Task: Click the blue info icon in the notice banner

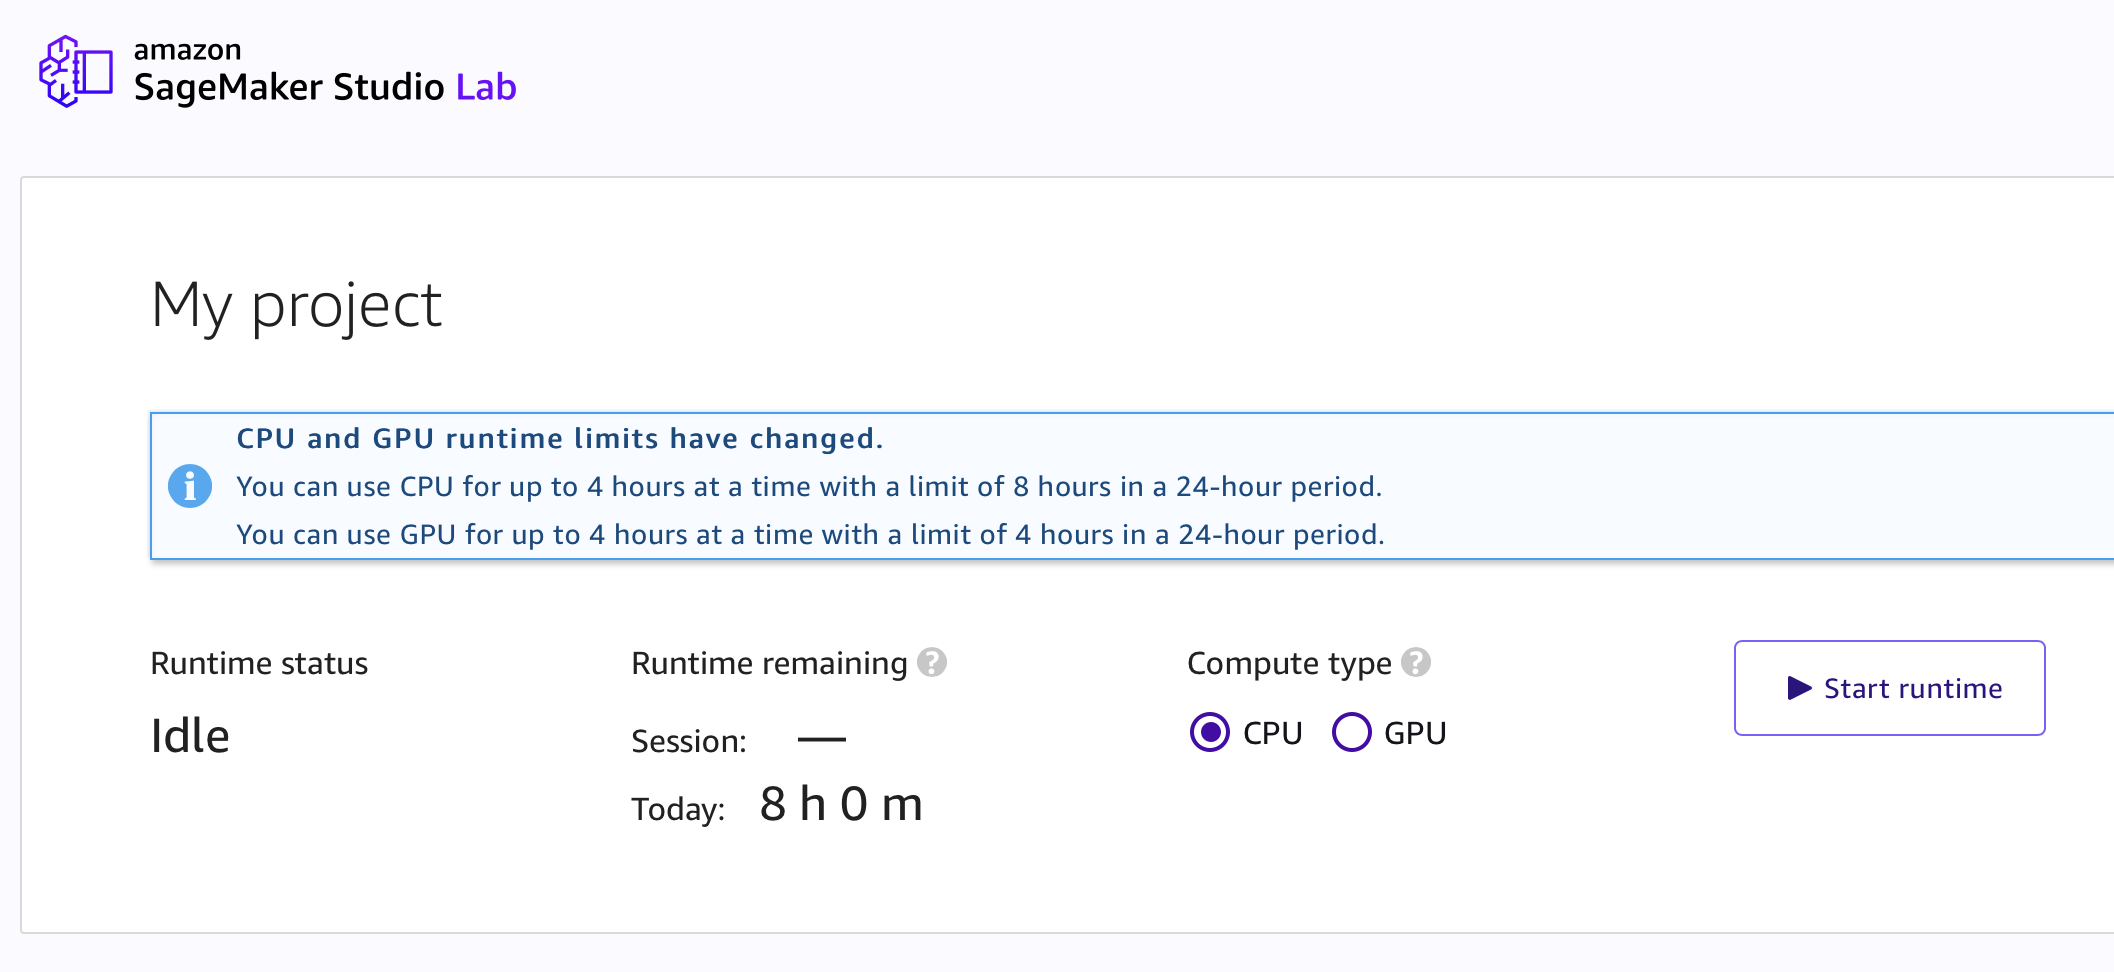Action: coord(190,487)
